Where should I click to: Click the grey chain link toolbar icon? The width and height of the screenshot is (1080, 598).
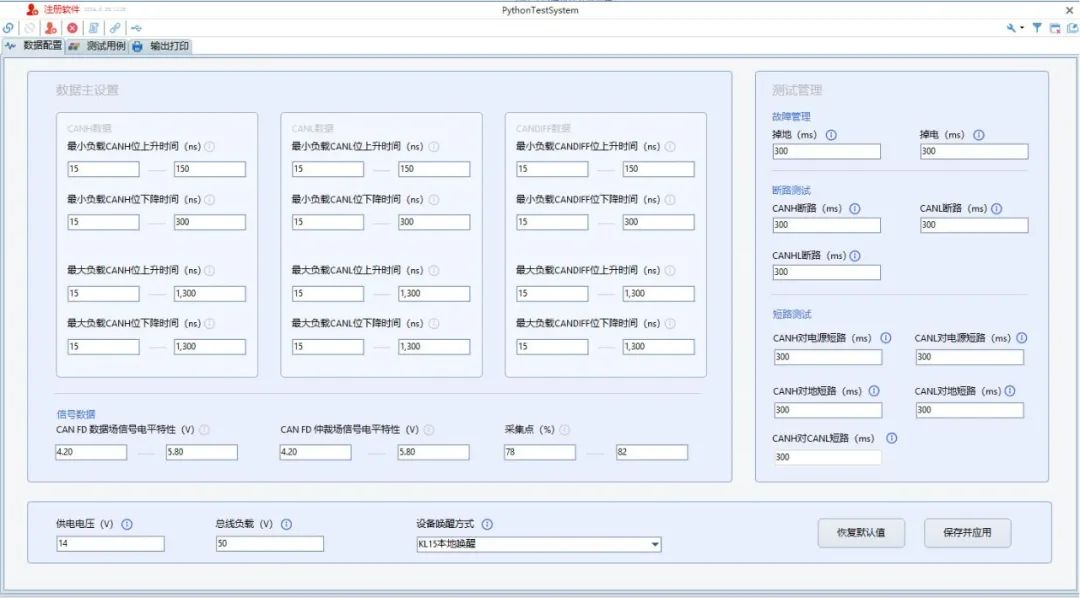click(115, 28)
